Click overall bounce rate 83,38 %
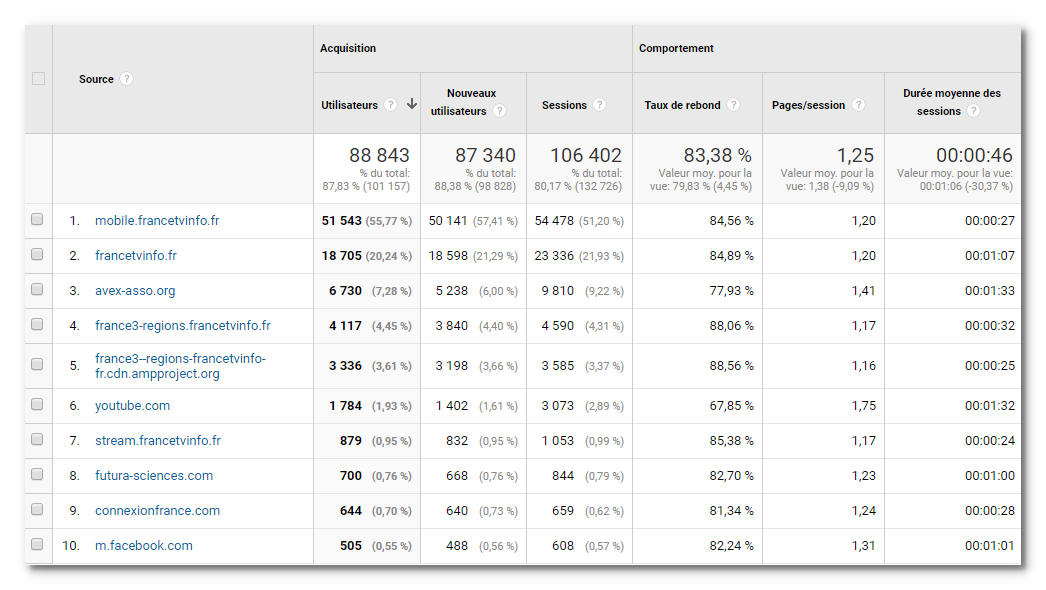This screenshot has height=590, width=1046. pyautogui.click(x=717, y=155)
